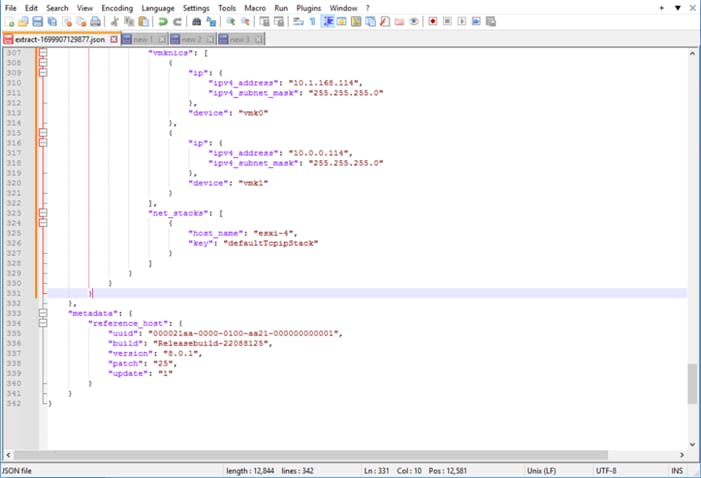Open the Encoding menu

[117, 8]
